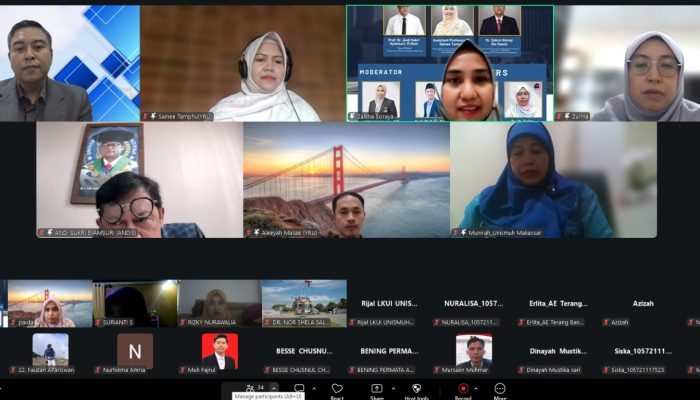Open the chat panel icon

pyautogui.click(x=299, y=388)
